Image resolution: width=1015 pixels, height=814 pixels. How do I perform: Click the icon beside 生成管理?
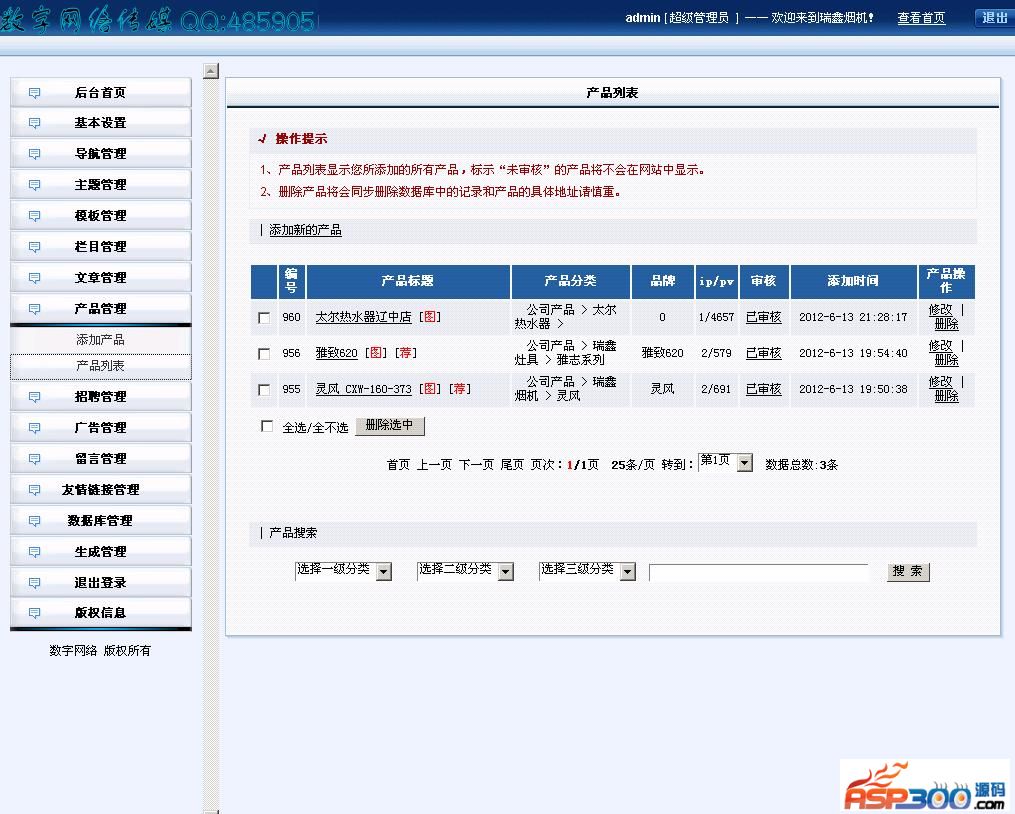34,552
